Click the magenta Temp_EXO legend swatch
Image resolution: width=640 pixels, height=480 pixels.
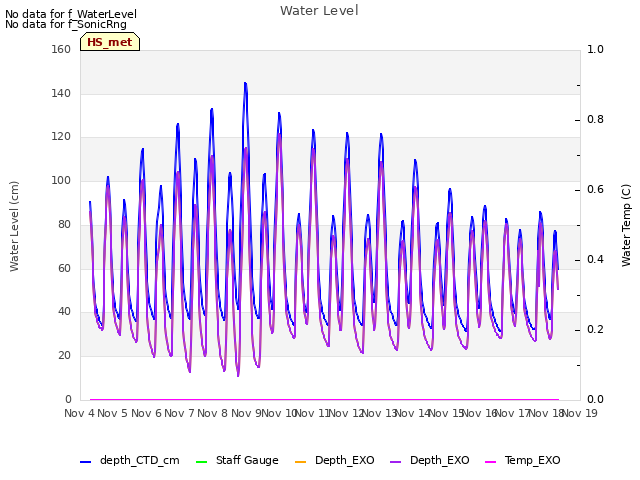[490, 462]
